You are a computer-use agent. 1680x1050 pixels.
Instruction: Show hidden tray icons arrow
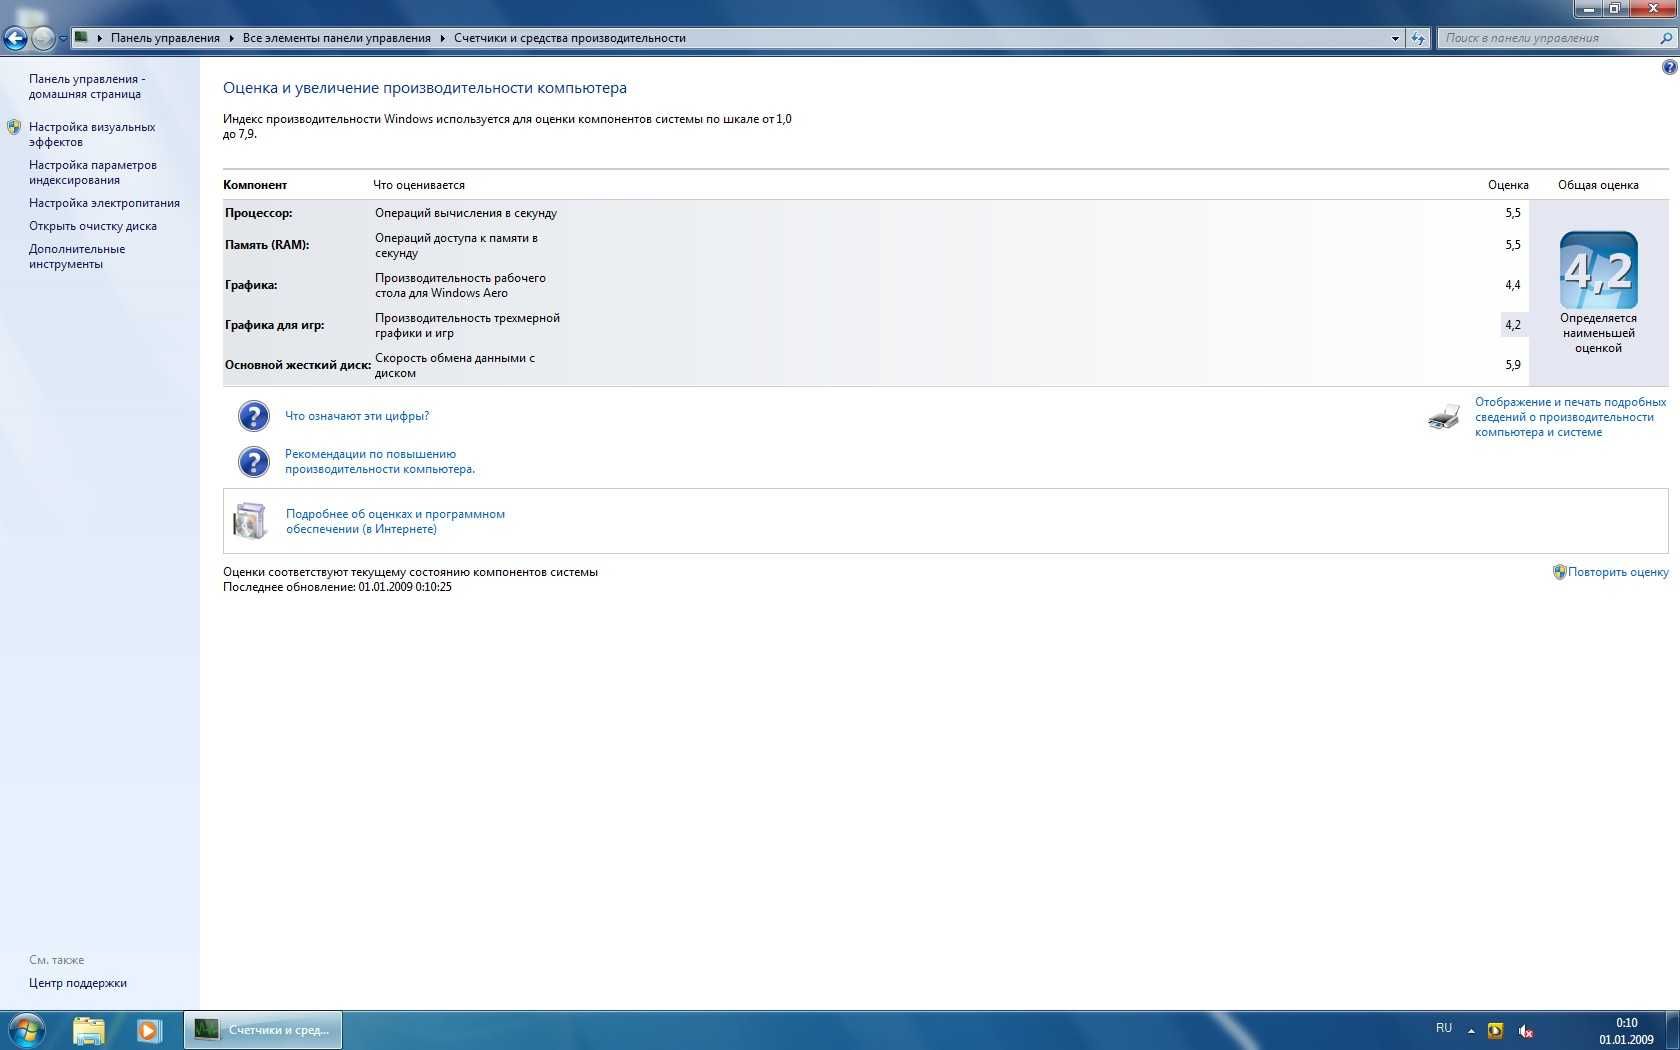point(1471,1031)
